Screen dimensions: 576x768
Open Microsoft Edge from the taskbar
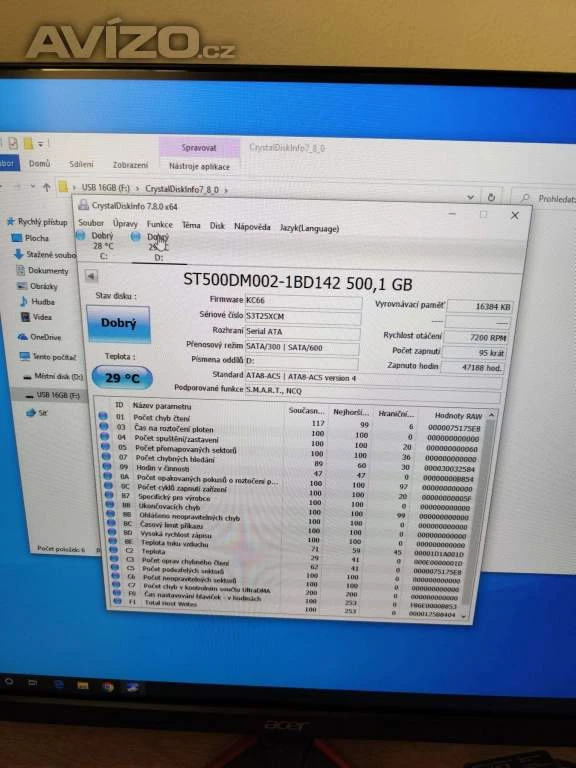(59, 684)
